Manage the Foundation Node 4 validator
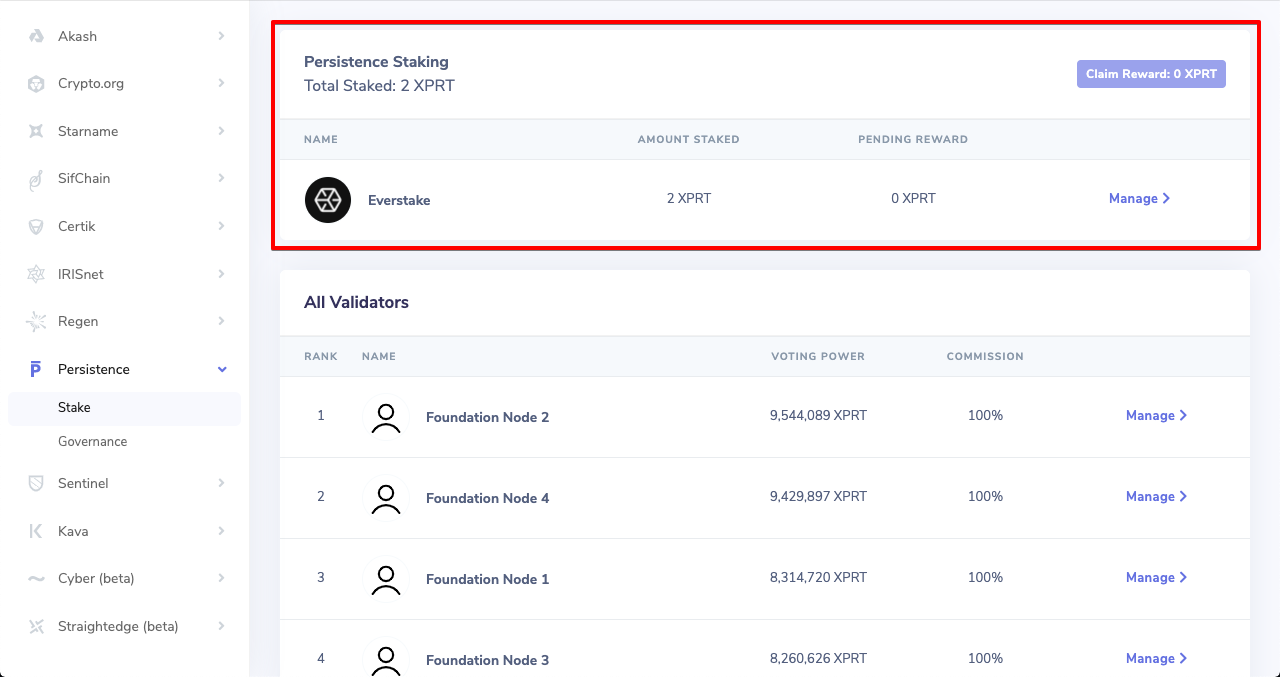 1156,497
